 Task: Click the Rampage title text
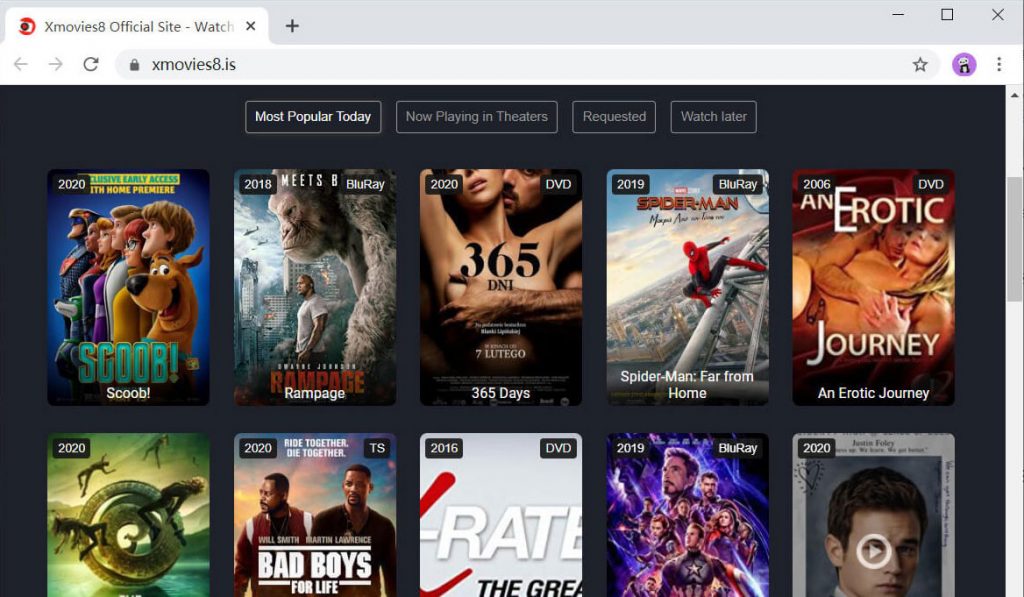pos(315,393)
